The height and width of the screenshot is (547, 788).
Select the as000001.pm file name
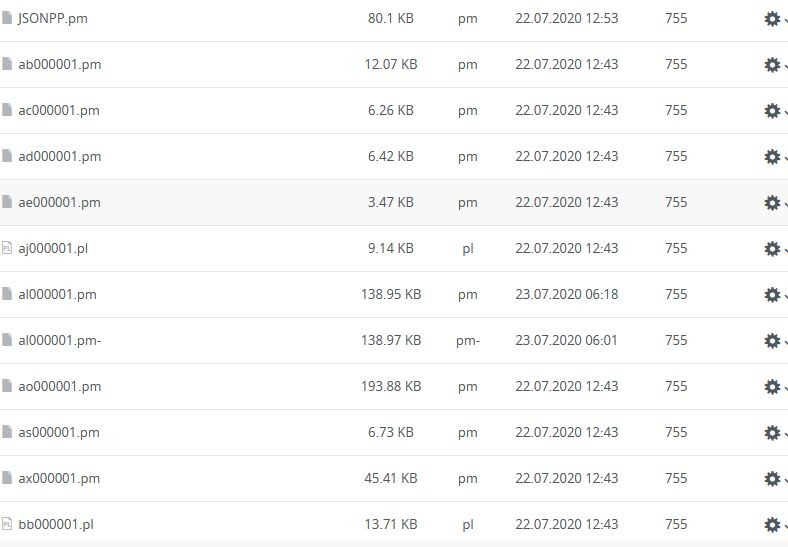[x=59, y=432]
